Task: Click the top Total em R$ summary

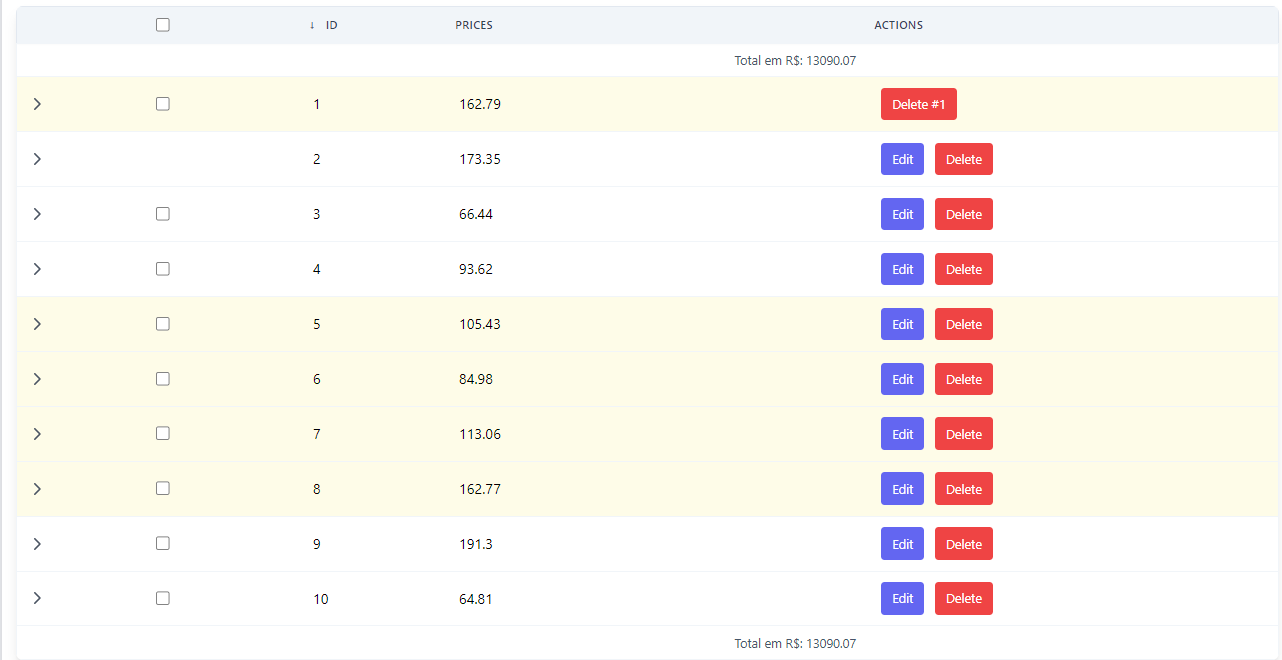Action: [795, 61]
